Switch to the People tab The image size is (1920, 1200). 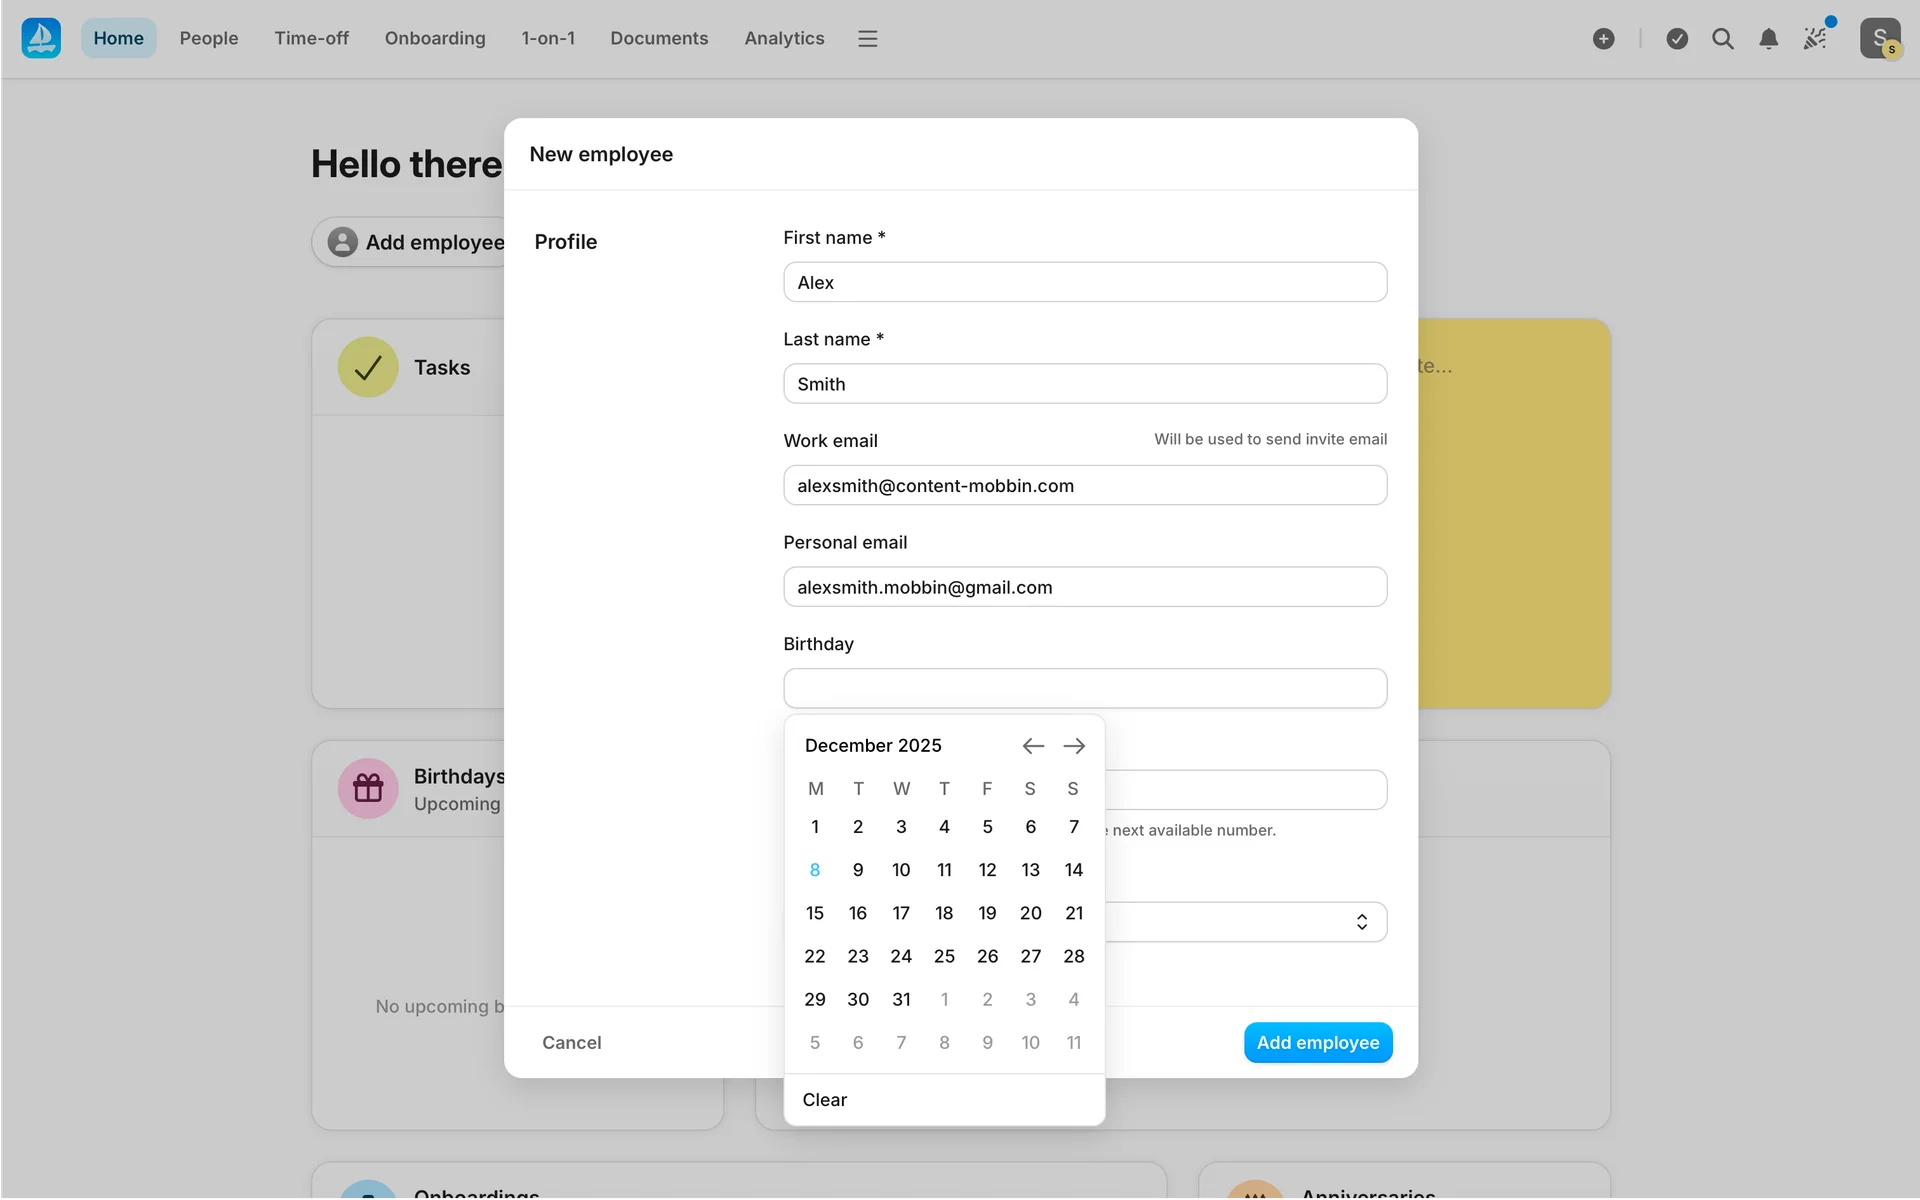[209, 38]
